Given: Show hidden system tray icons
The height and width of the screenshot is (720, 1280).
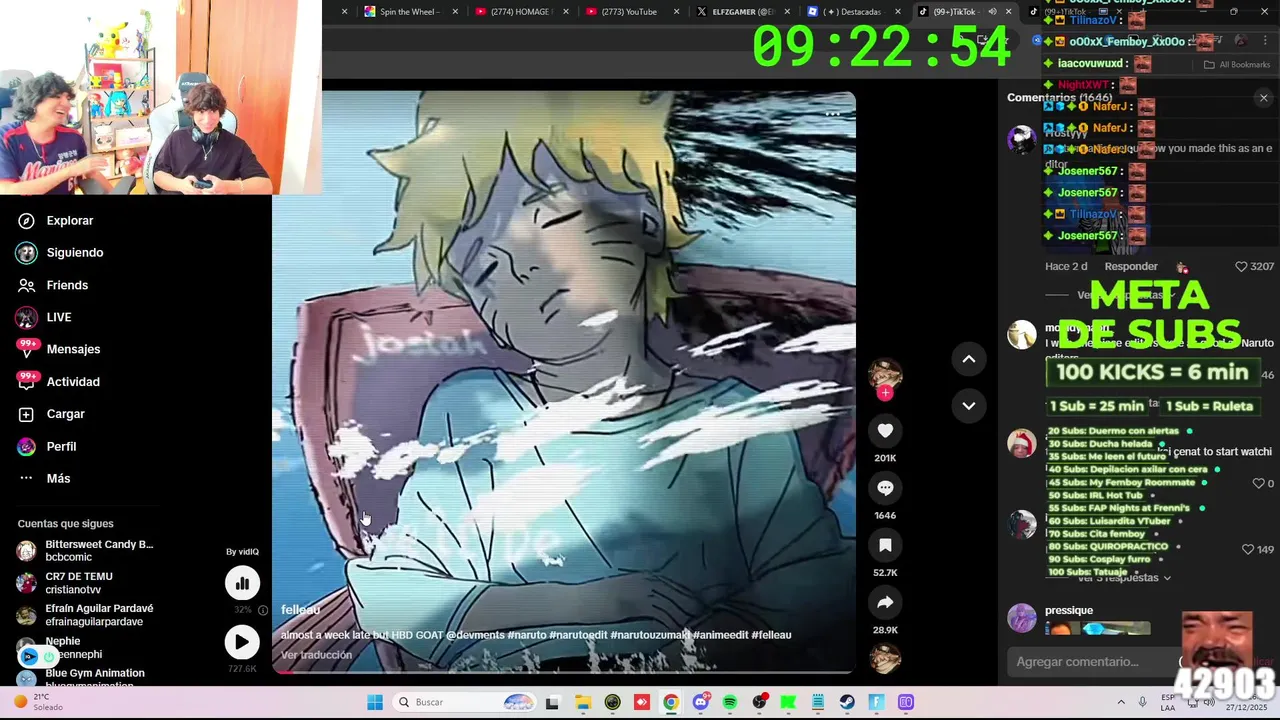Looking at the screenshot, I should pyautogui.click(x=1120, y=702).
